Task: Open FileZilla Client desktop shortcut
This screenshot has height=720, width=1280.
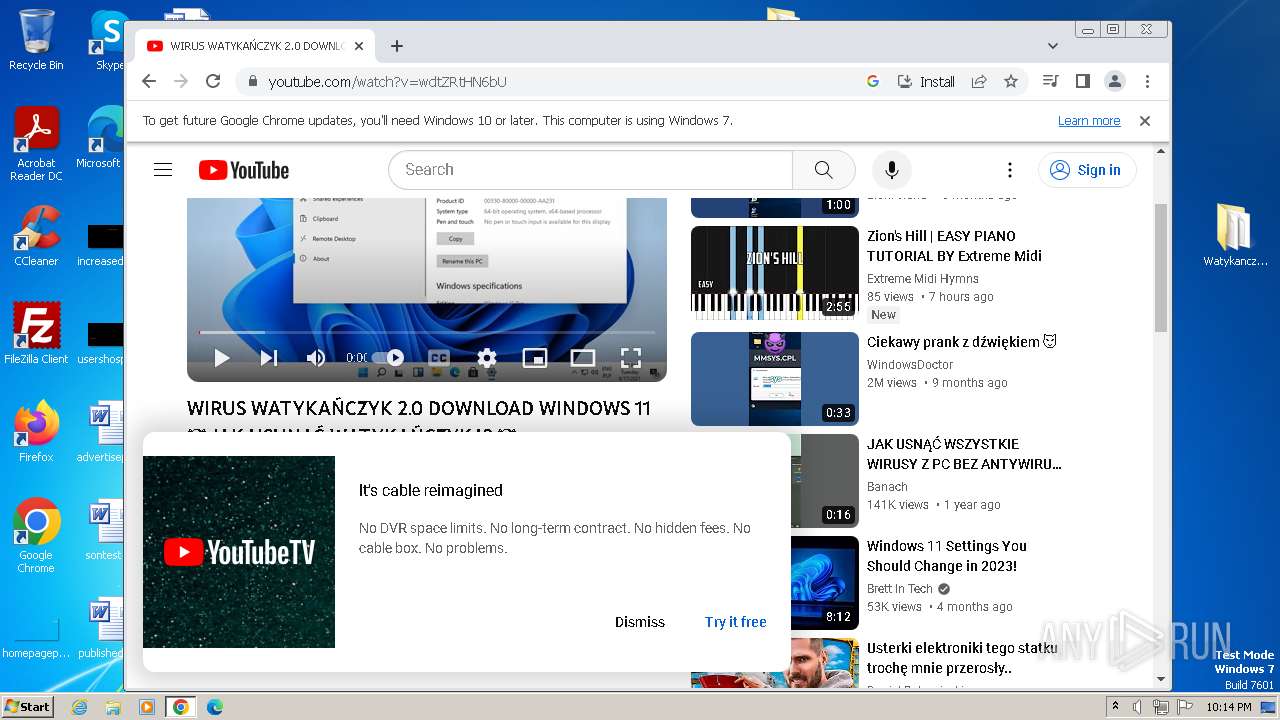Action: tap(36, 334)
